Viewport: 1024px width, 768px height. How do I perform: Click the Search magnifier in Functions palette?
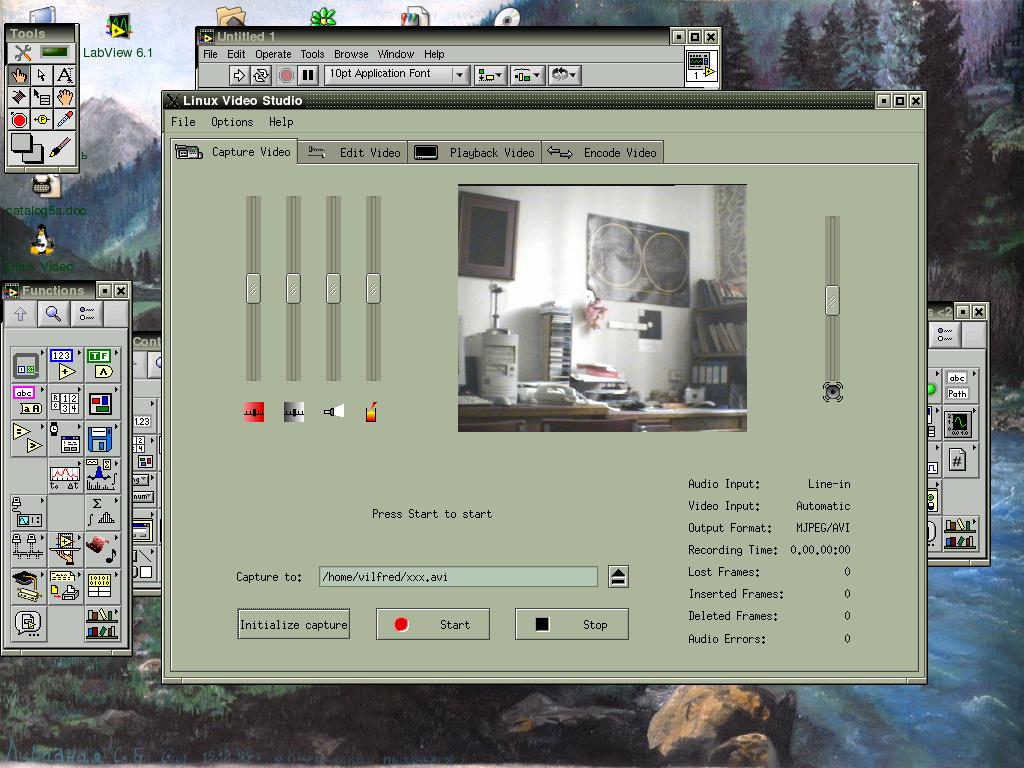pos(53,315)
